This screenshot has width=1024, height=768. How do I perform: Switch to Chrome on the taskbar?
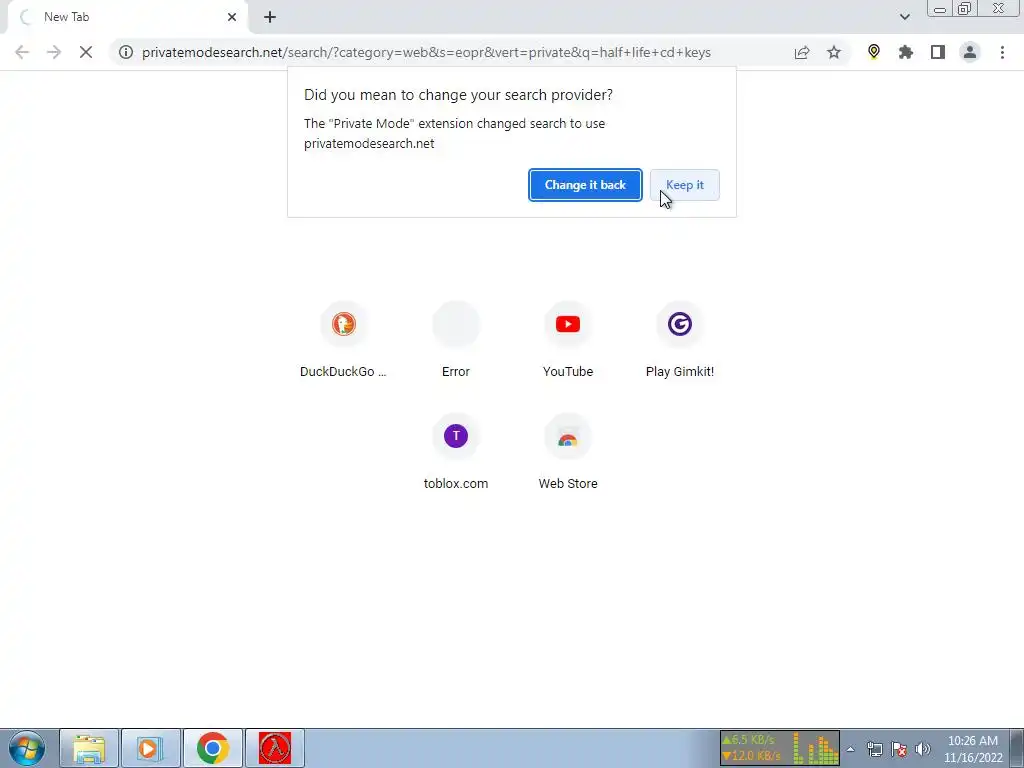(212, 748)
